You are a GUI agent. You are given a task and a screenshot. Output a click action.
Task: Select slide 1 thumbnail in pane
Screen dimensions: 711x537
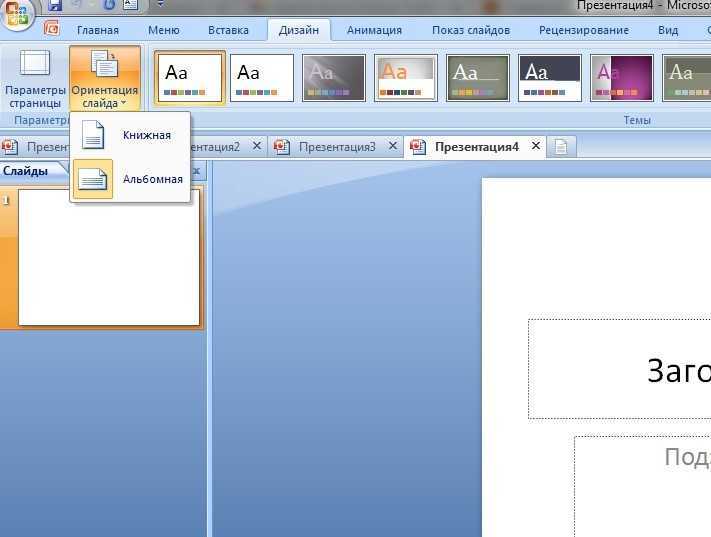[x=109, y=257]
